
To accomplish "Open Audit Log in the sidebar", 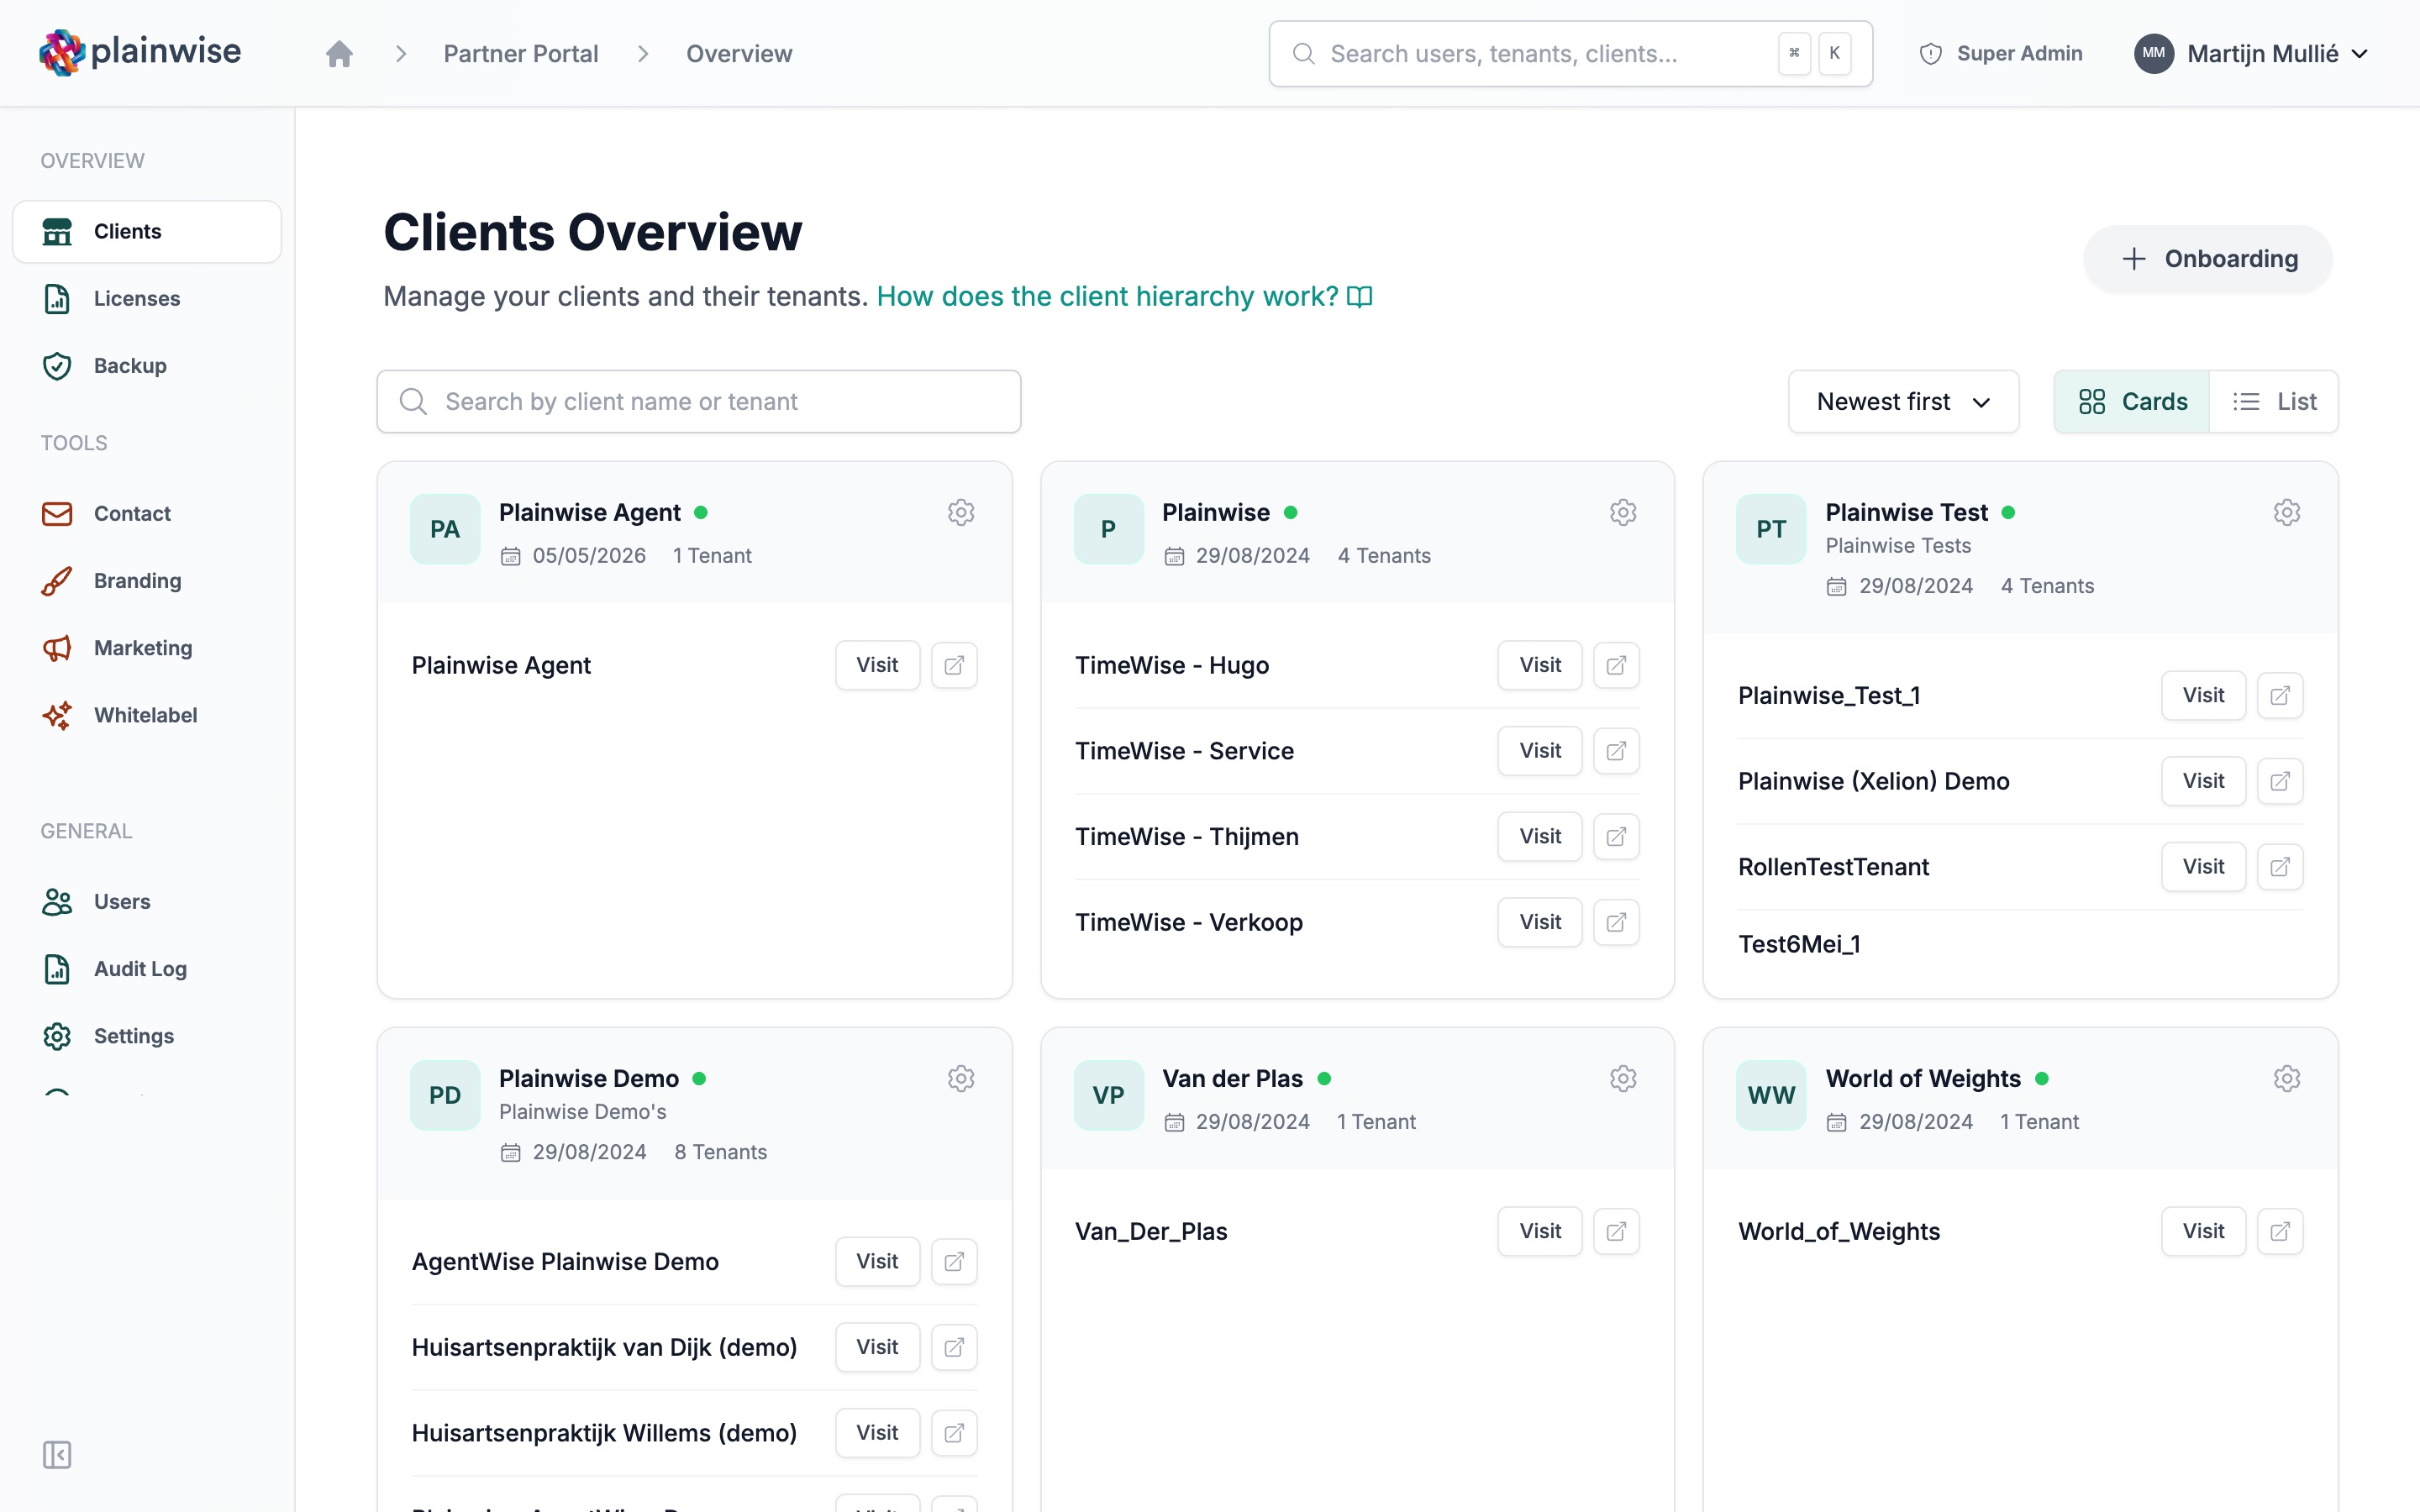I will [147, 969].
